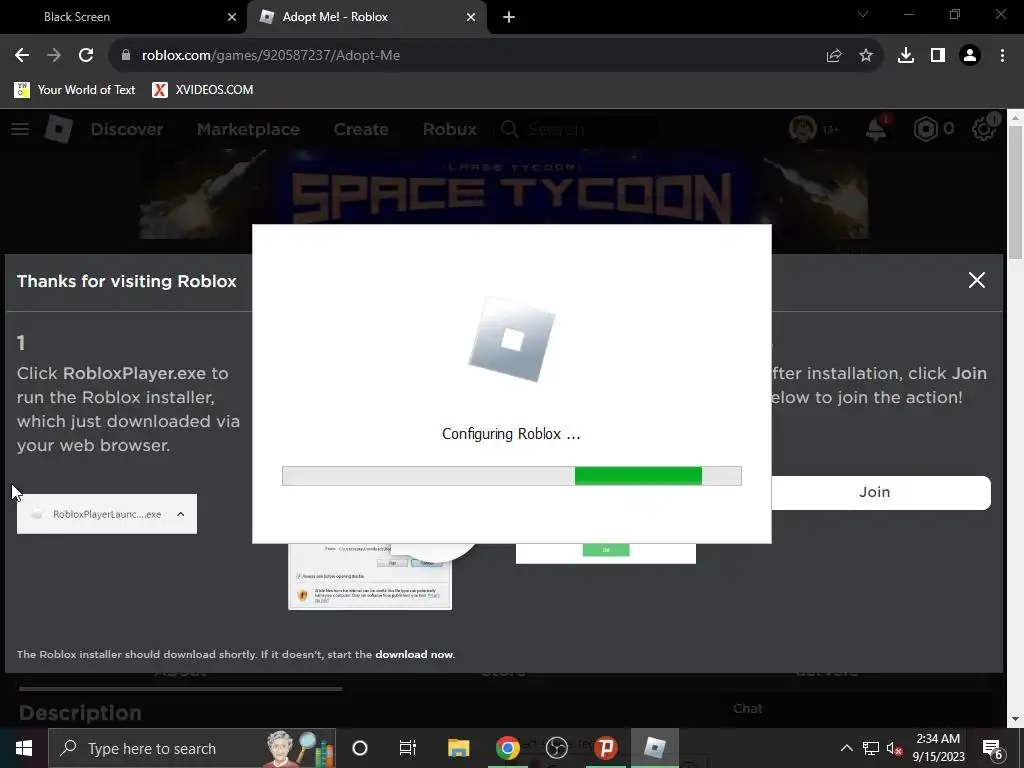Open Task View on taskbar
This screenshot has width=1024, height=768.
[408, 748]
